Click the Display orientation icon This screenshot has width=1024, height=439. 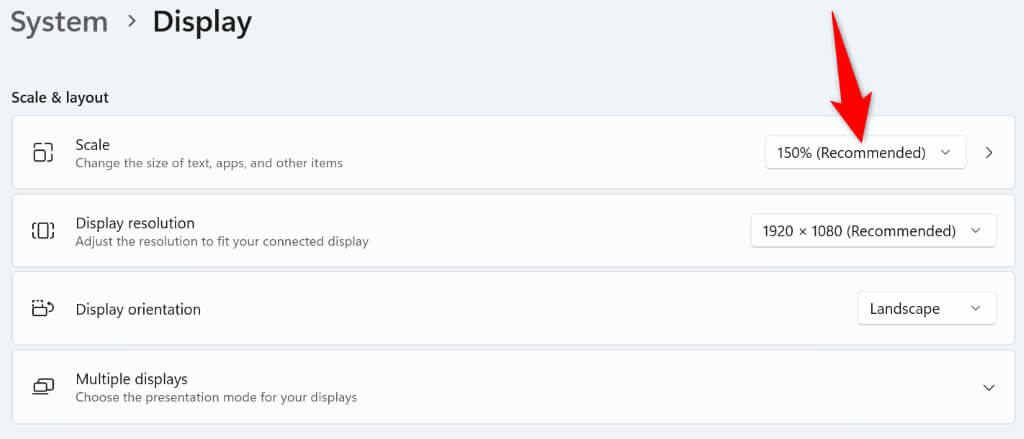pos(42,309)
